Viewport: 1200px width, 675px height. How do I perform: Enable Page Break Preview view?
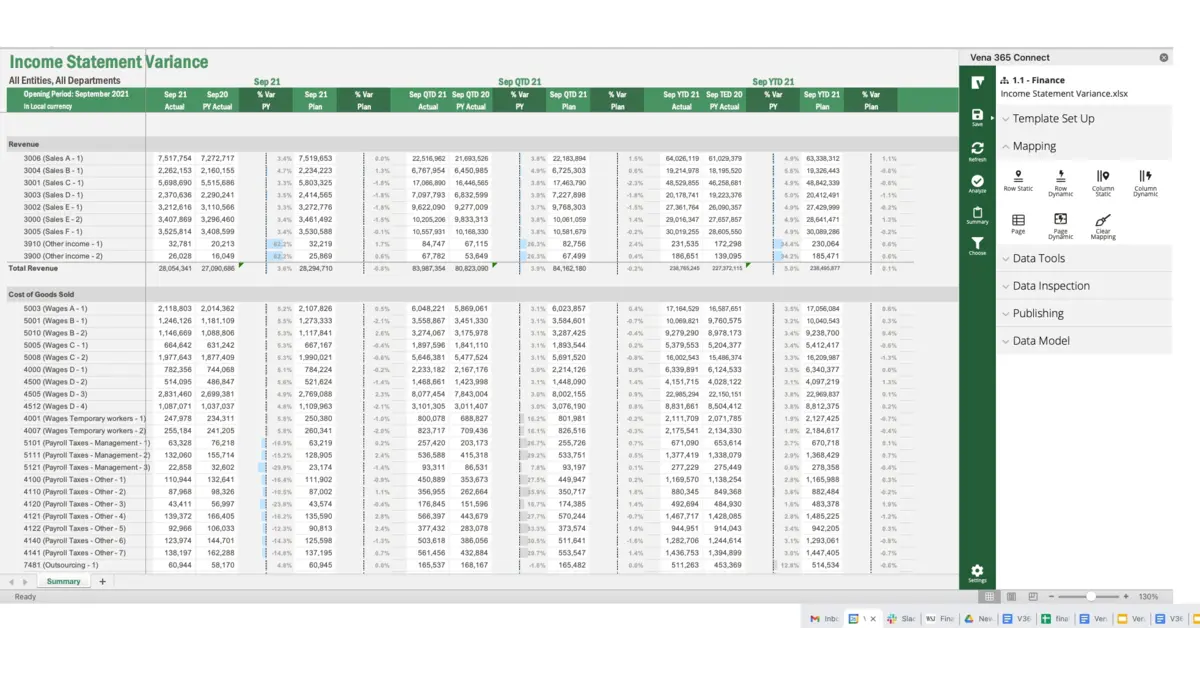pyautogui.click(x=1033, y=597)
